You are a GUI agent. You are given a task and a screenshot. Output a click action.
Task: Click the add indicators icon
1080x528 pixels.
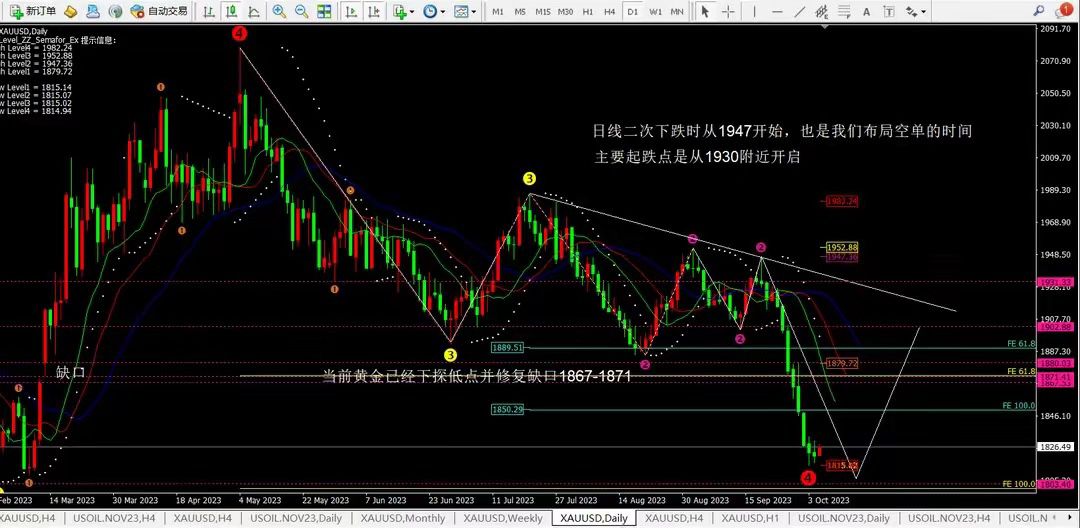click(x=399, y=12)
